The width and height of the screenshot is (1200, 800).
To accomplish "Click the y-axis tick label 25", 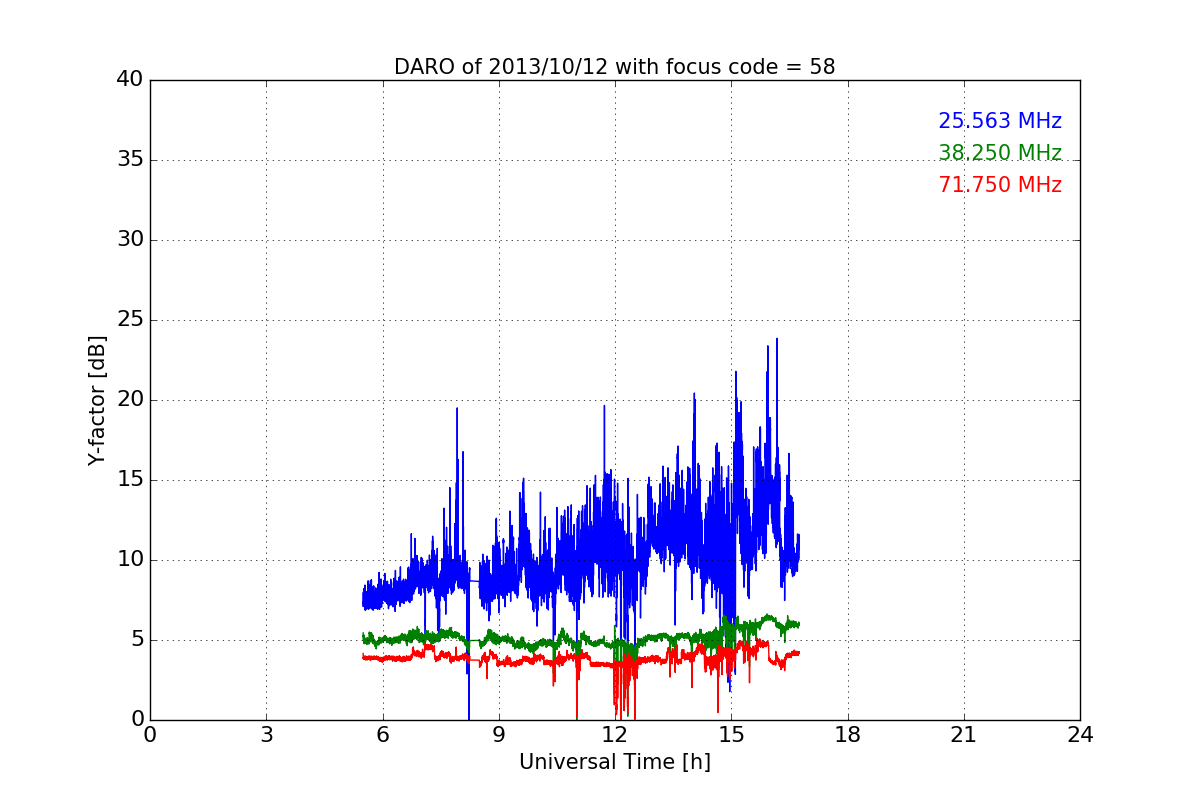I will [130, 320].
